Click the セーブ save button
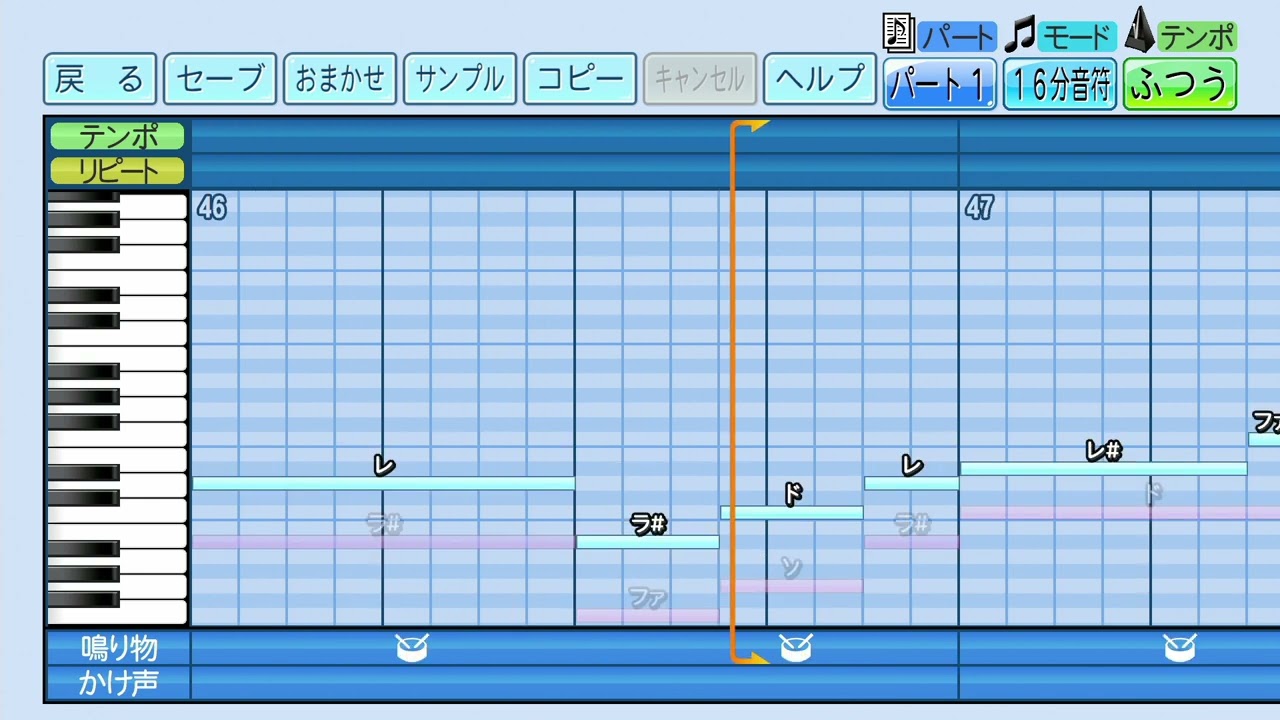The image size is (1280, 720). (x=220, y=79)
